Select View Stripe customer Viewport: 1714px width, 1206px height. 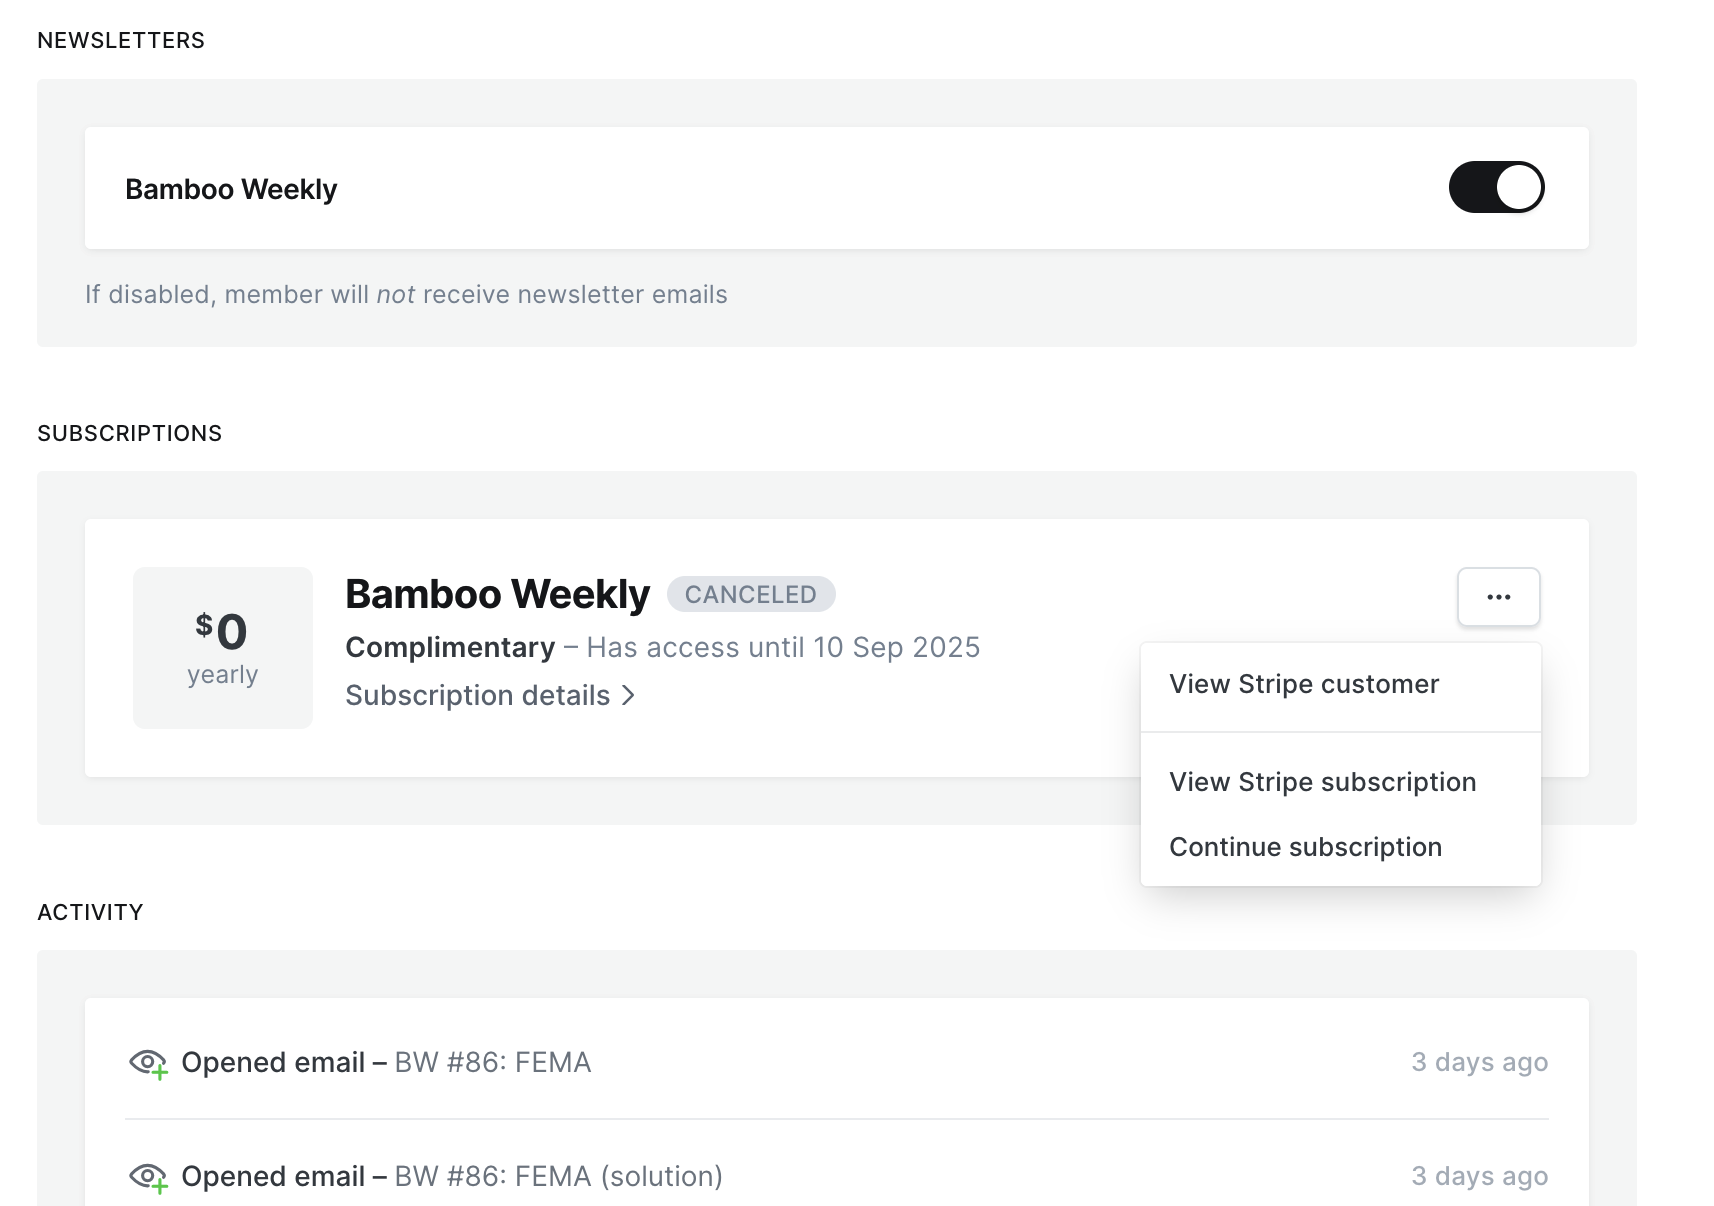[x=1303, y=684]
